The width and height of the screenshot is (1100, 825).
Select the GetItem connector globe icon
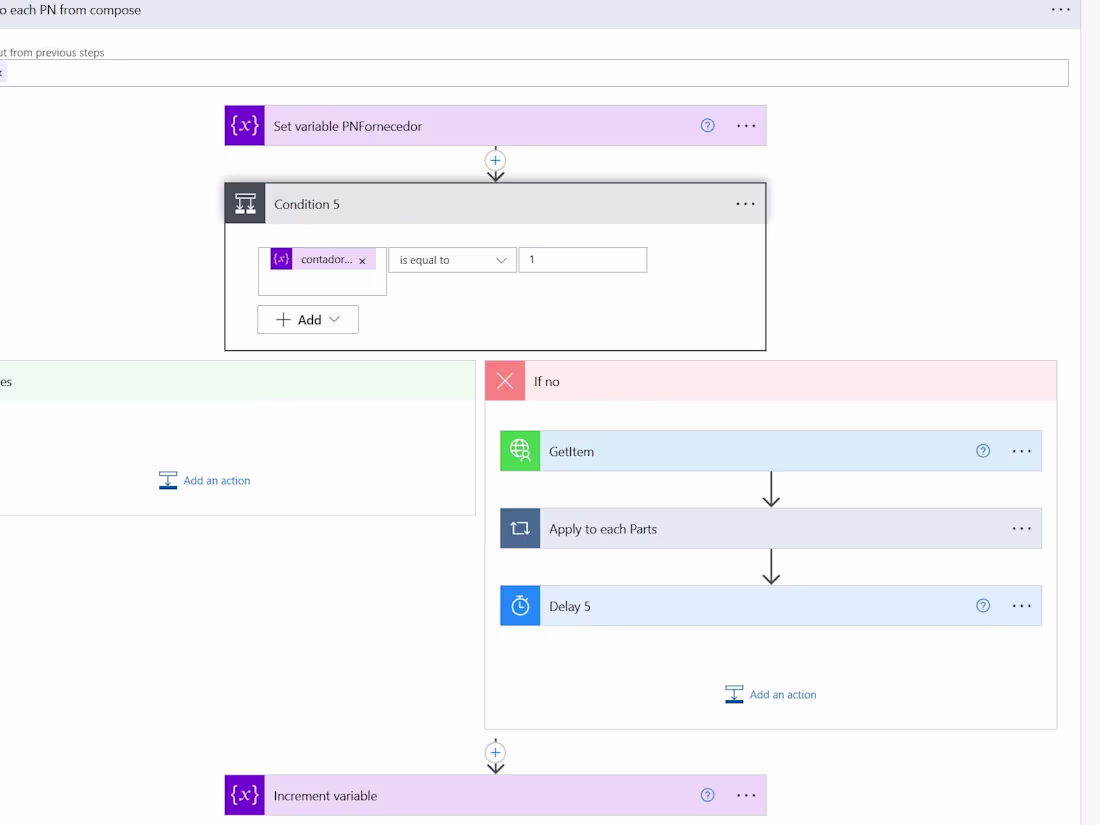(x=519, y=450)
